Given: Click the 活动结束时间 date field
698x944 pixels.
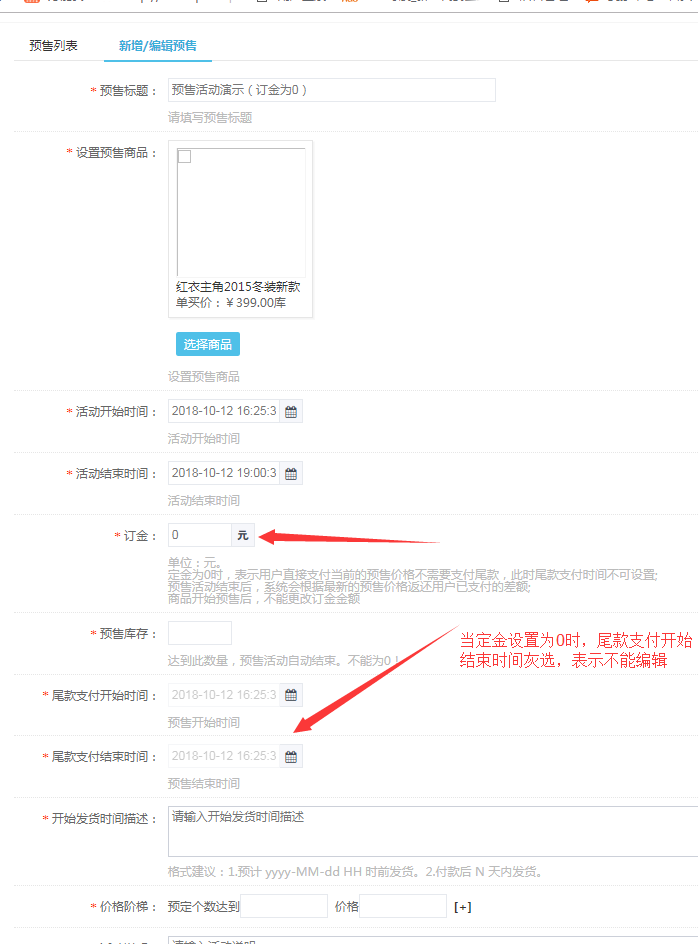Looking at the screenshot, I should click(x=224, y=473).
